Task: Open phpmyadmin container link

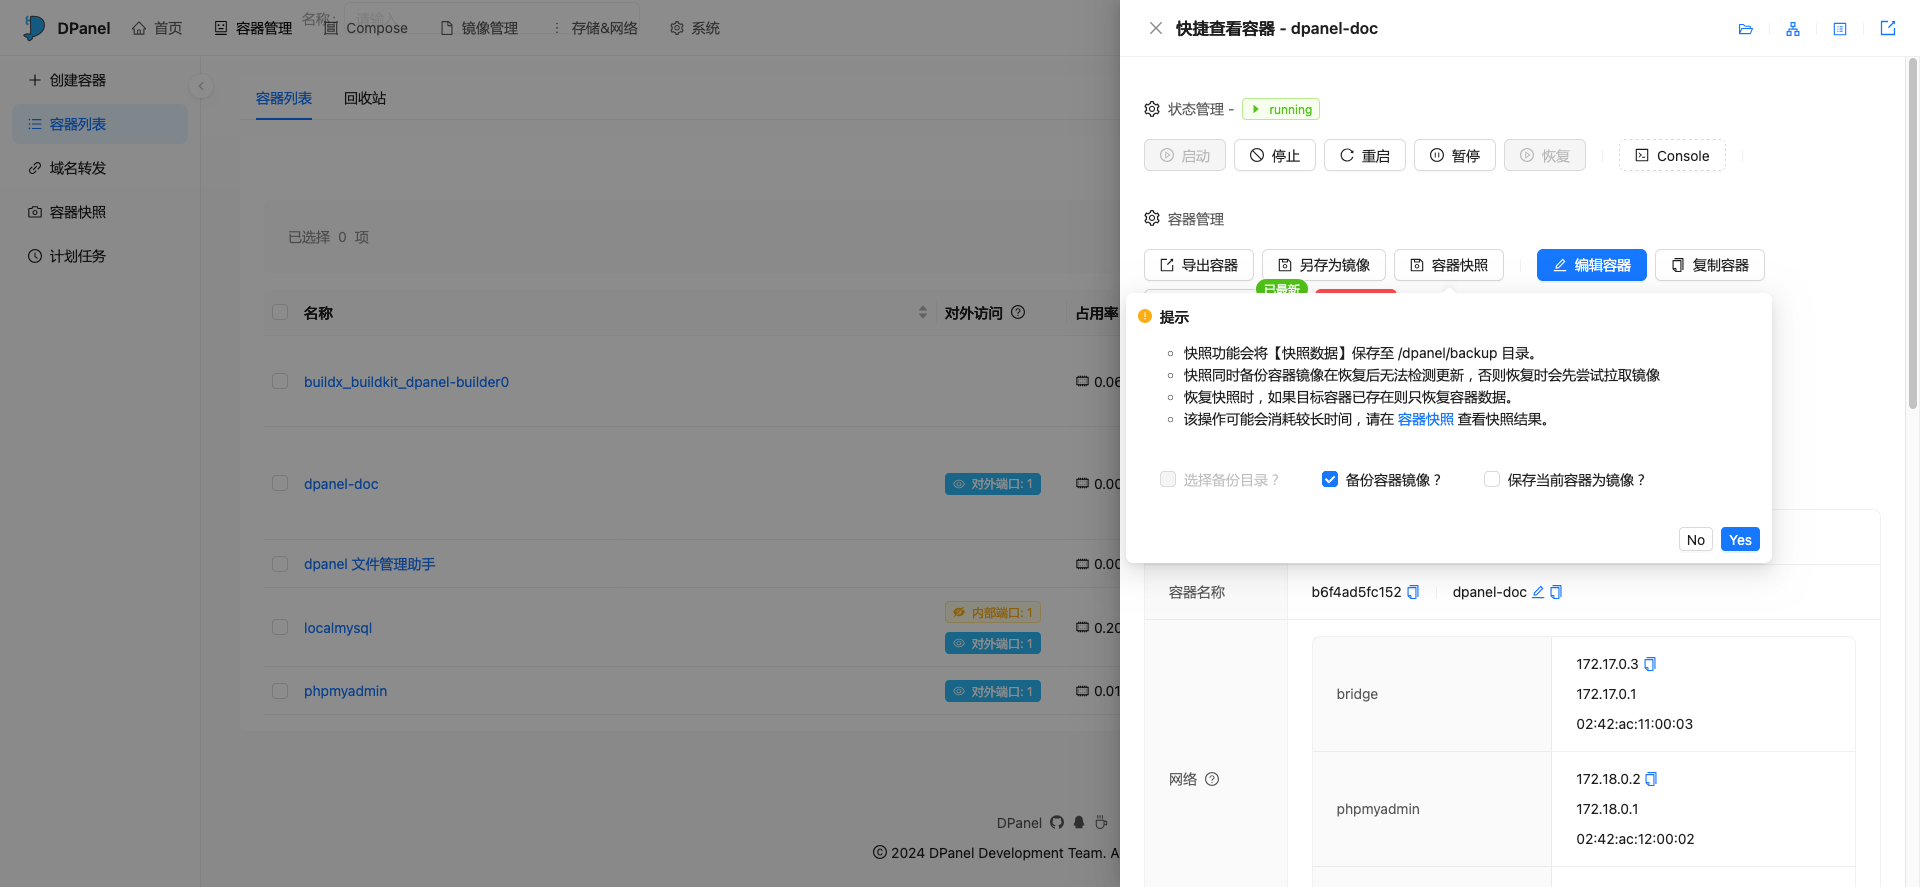Action: coord(345,691)
